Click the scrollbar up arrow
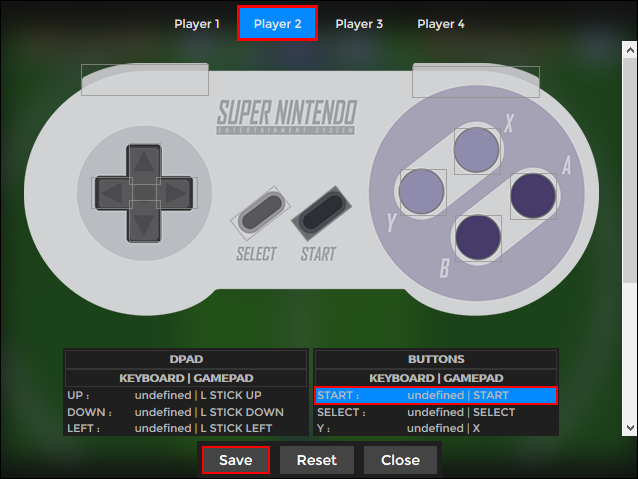Screen dimensions: 638x479 [630, 50]
